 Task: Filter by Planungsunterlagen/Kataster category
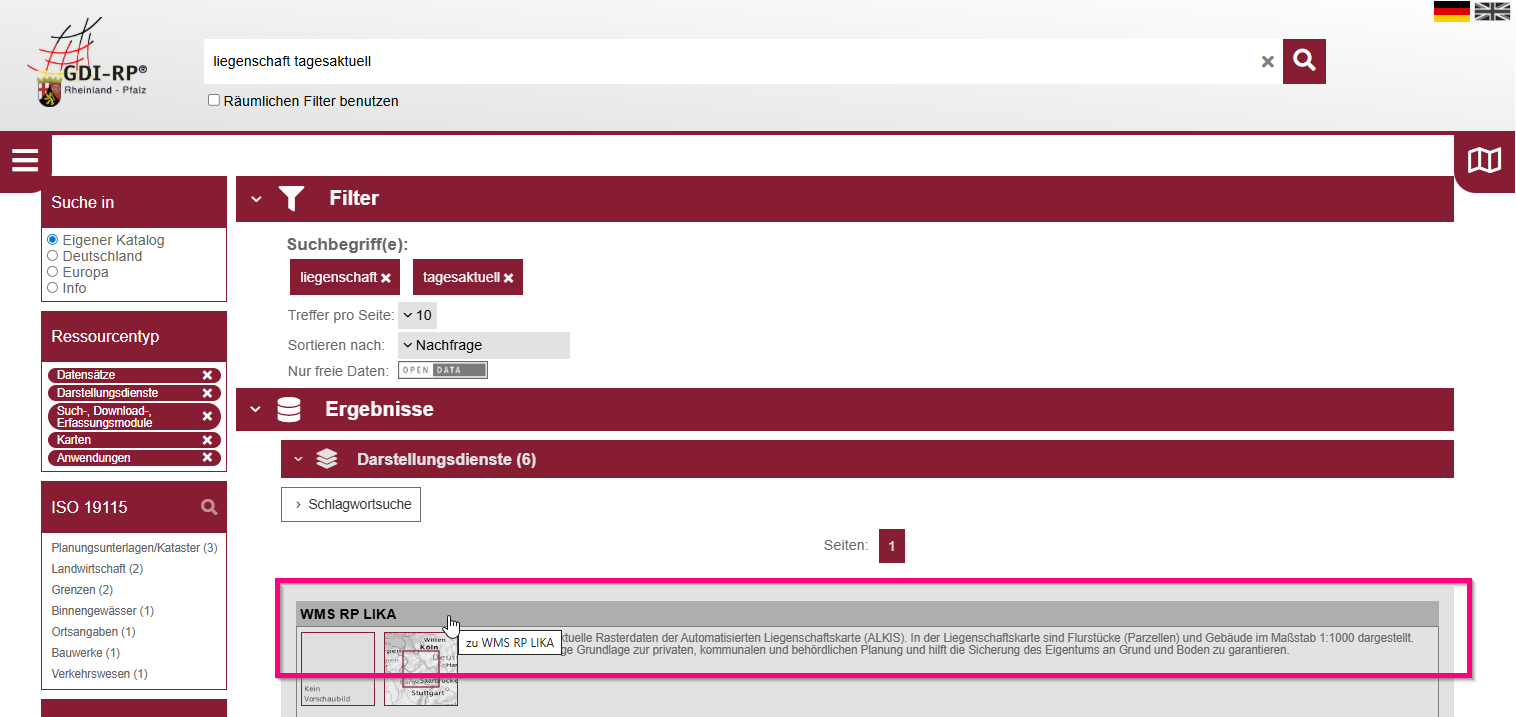pyautogui.click(x=126, y=548)
